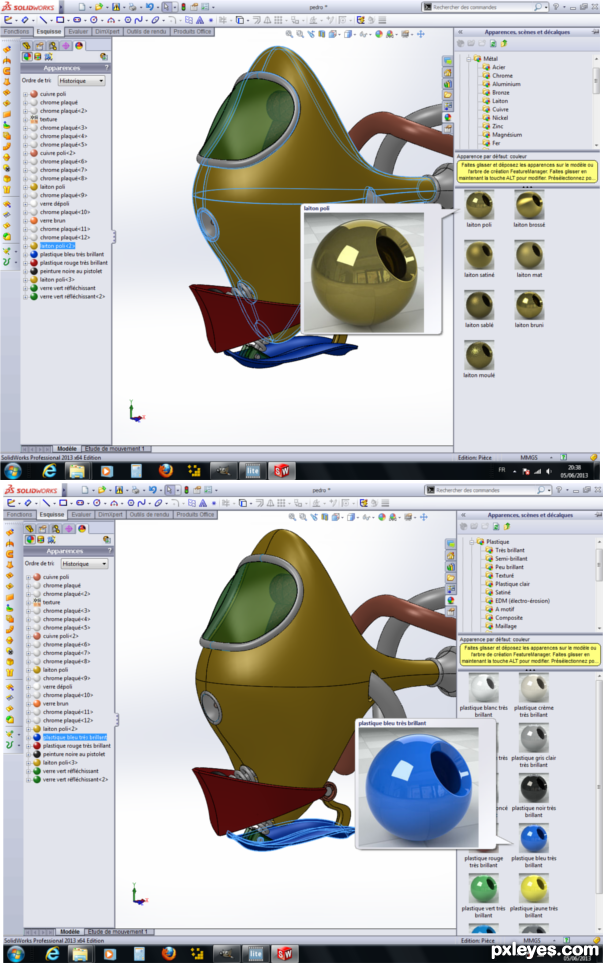Switch to Evaluer tab in upper window
This screenshot has height=963, width=603.
pyautogui.click(x=78, y=31)
